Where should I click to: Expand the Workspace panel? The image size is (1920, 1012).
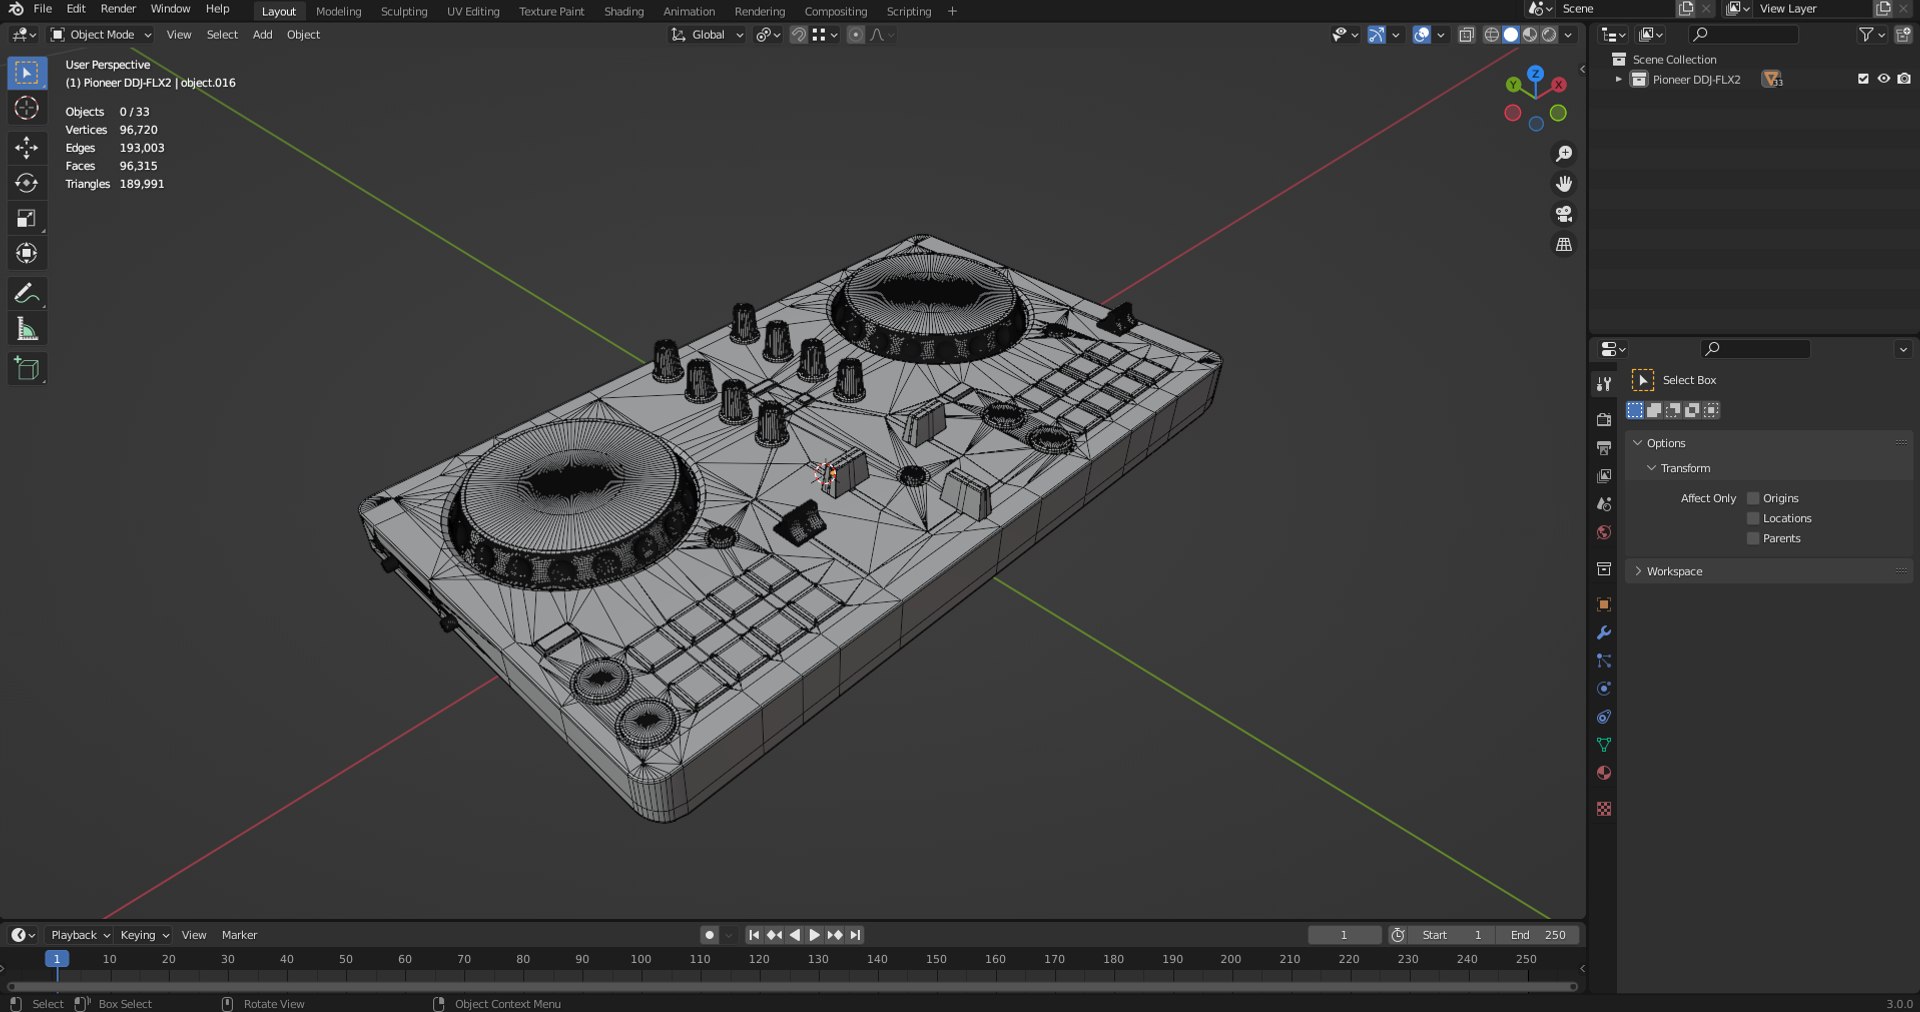click(x=1637, y=571)
